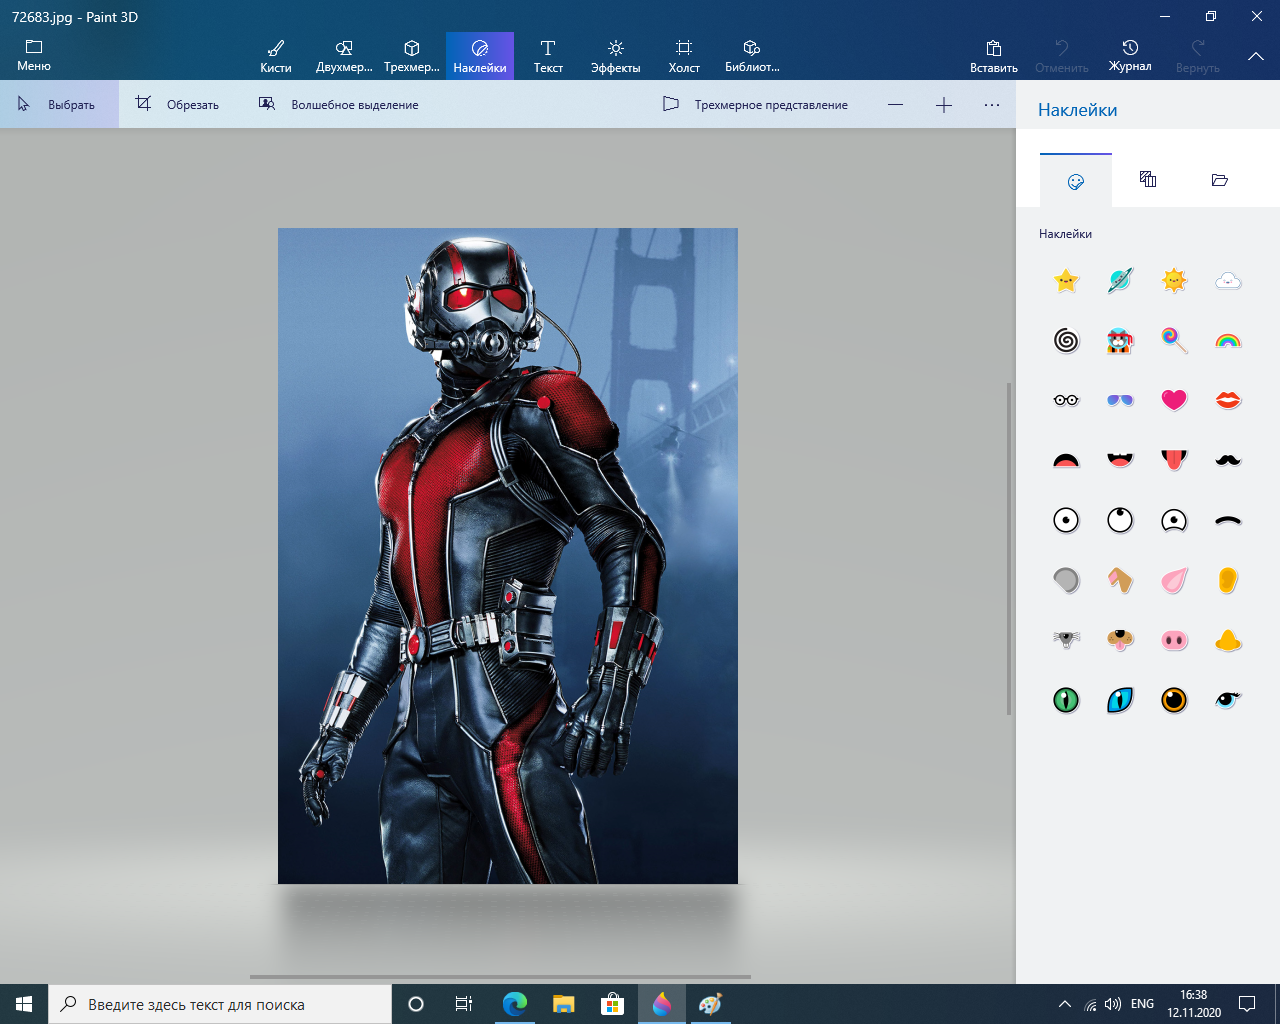Collapse the ribbon with the chevron
Screen dimensions: 1280x1024
(x=1256, y=56)
